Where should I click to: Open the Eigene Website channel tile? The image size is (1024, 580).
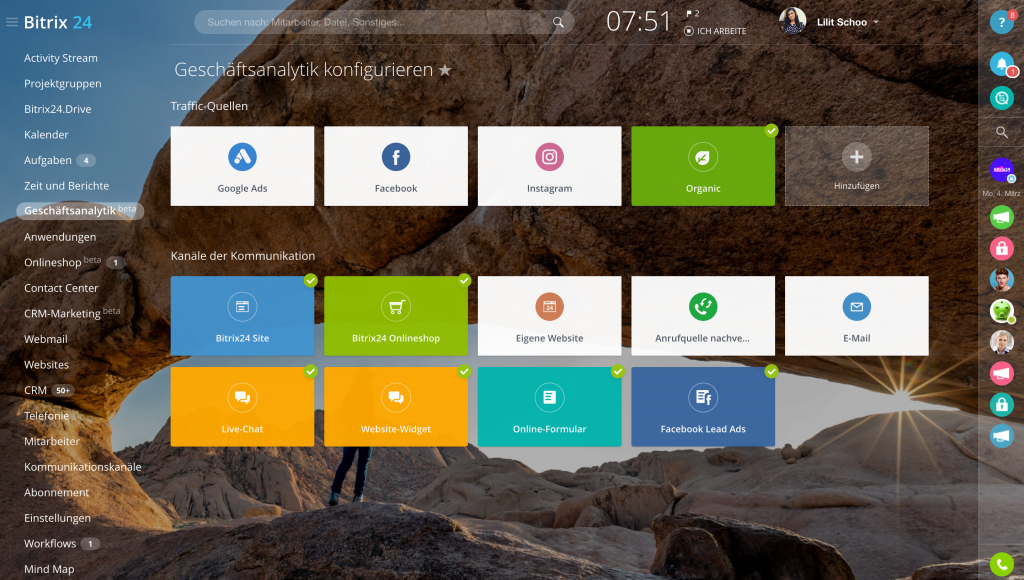pos(549,316)
